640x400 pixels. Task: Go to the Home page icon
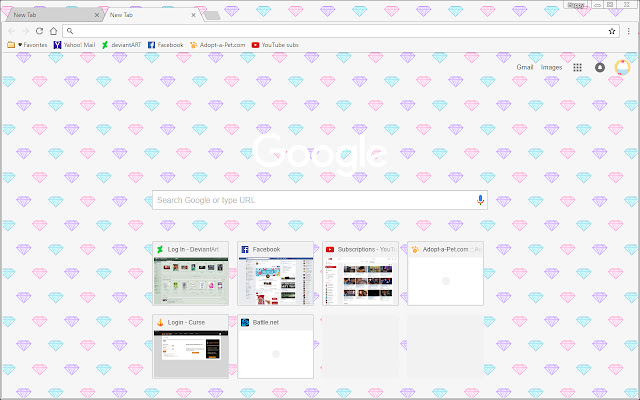53,31
